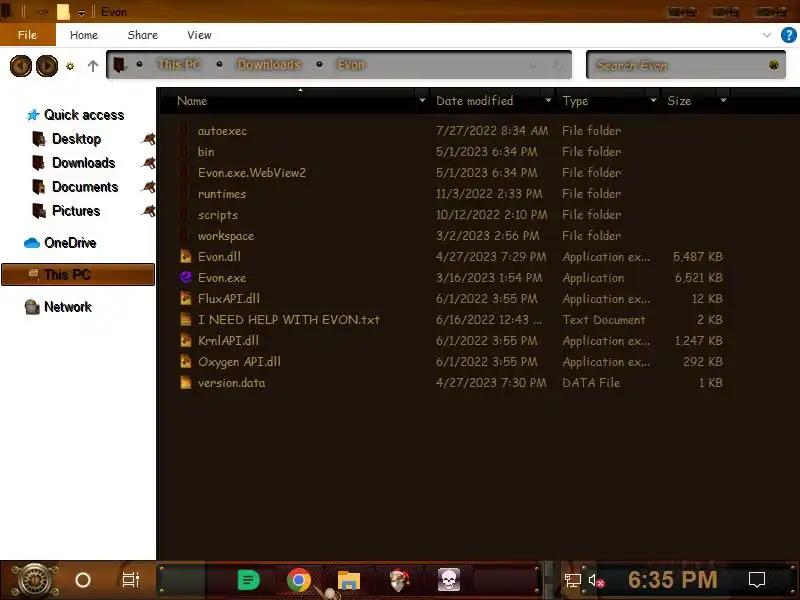Open Date modified column filter arrow

pos(548,101)
